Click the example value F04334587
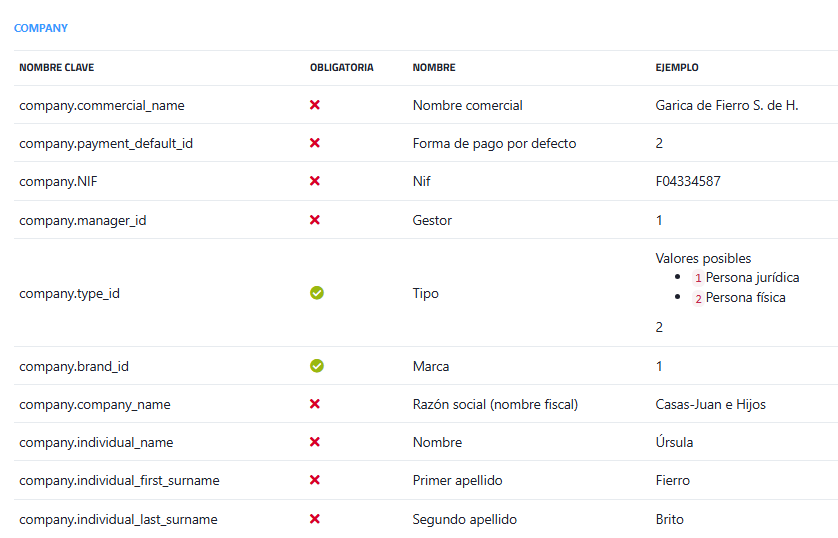Viewport: 838px width, 538px height. [x=688, y=182]
